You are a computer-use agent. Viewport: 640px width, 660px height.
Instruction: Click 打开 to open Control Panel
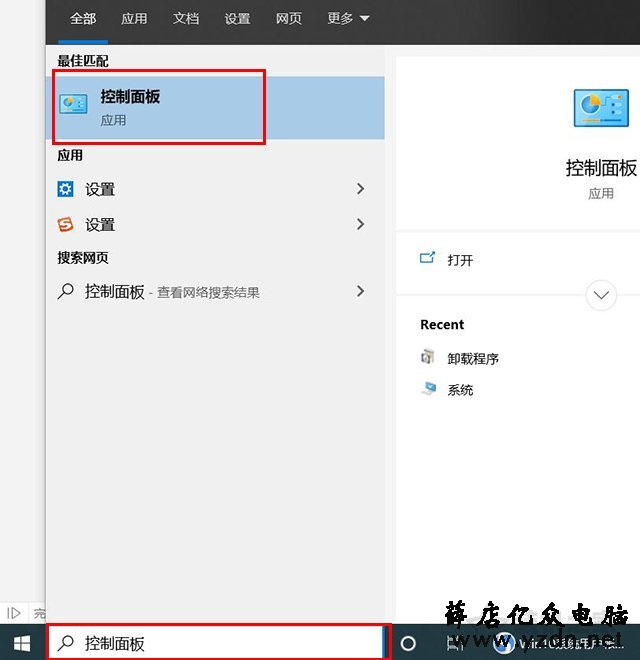[460, 260]
